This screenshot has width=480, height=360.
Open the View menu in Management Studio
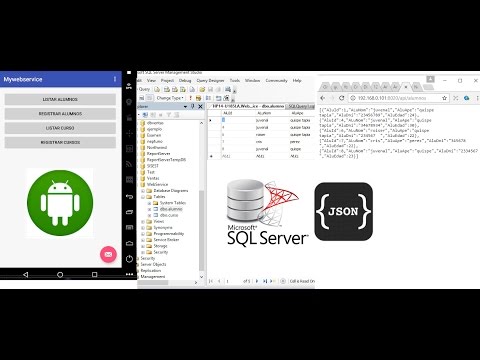tap(151, 80)
